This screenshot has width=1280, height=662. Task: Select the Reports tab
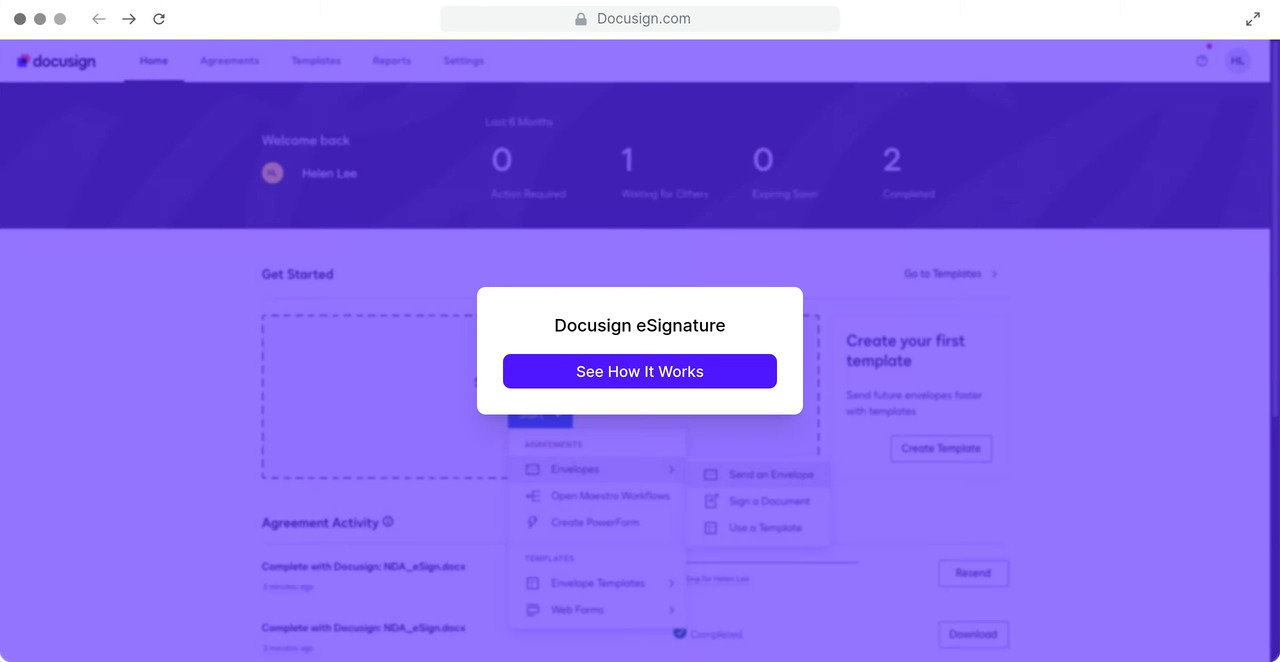coord(391,61)
